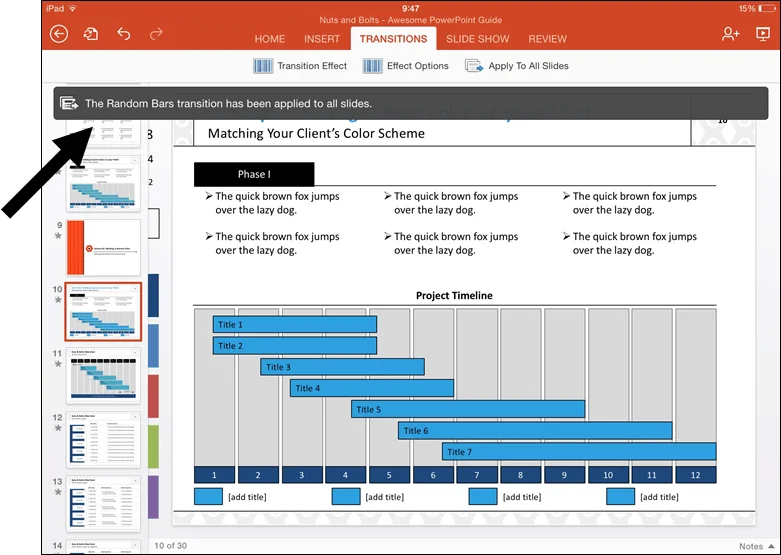Click month box 12 in timeline
Viewport: 781px width, 555px height.
[x=695, y=475]
